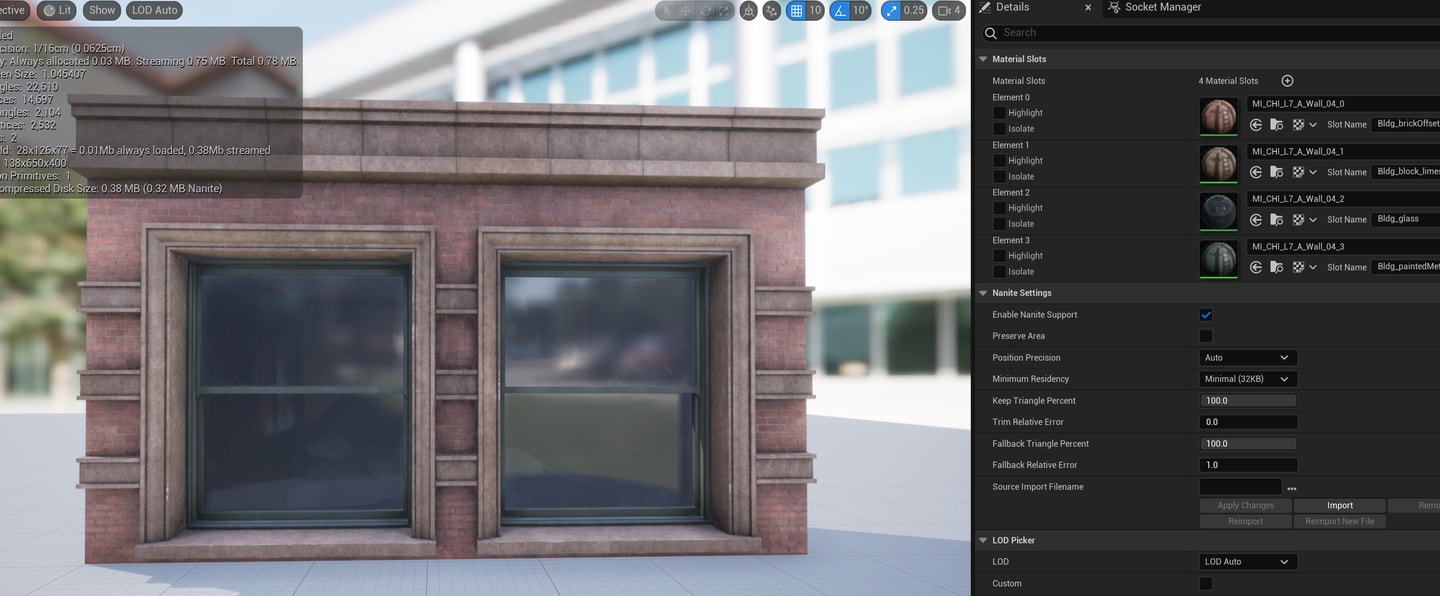Screen dimensions: 1440x596
Task: Open Minimum Residency dropdown
Action: pyautogui.click(x=1248, y=379)
